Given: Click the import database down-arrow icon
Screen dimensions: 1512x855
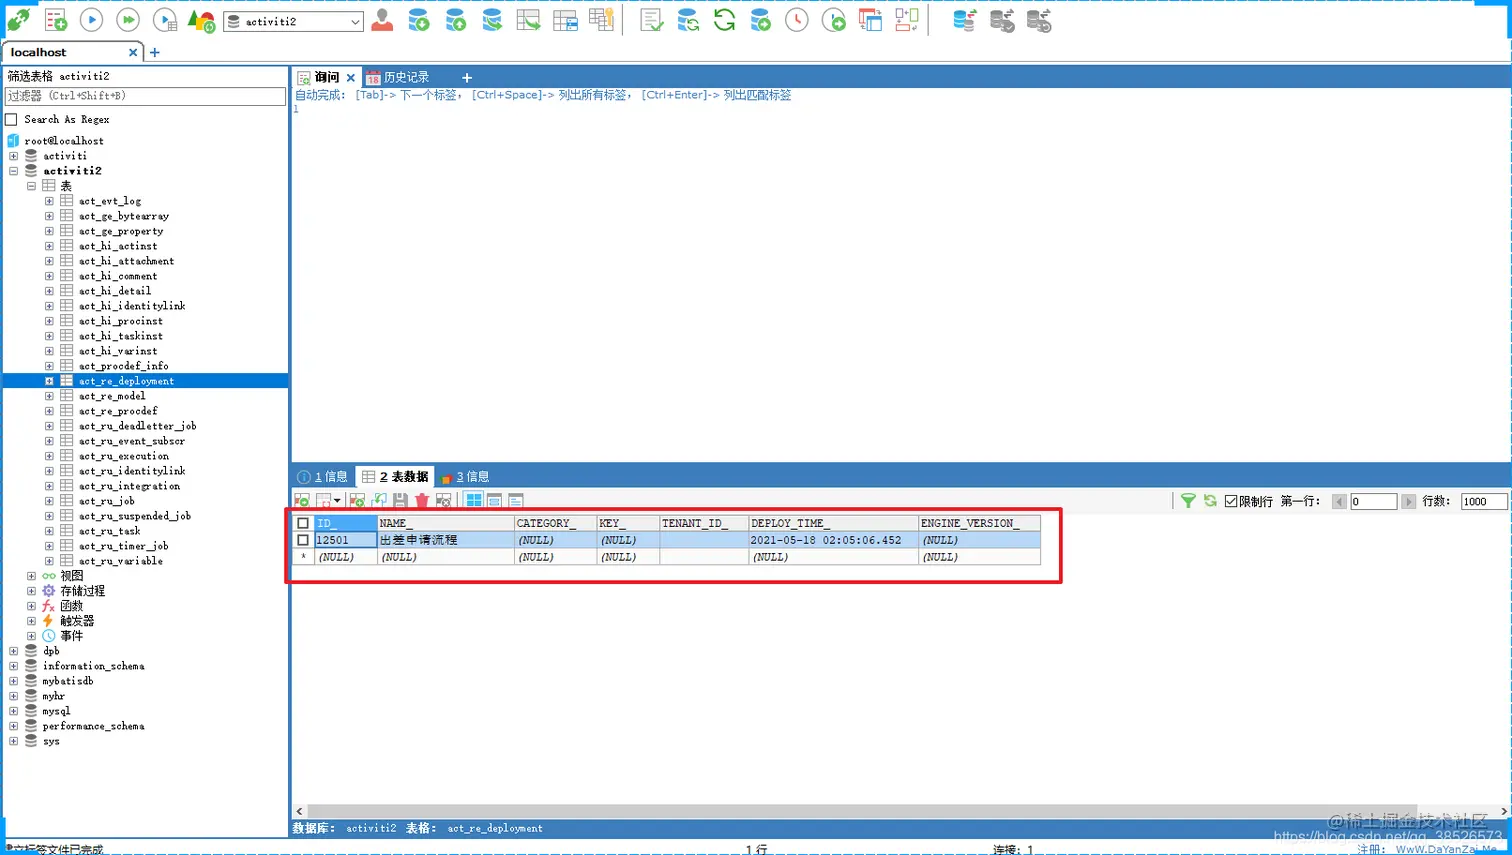Looking at the screenshot, I should click(419, 20).
